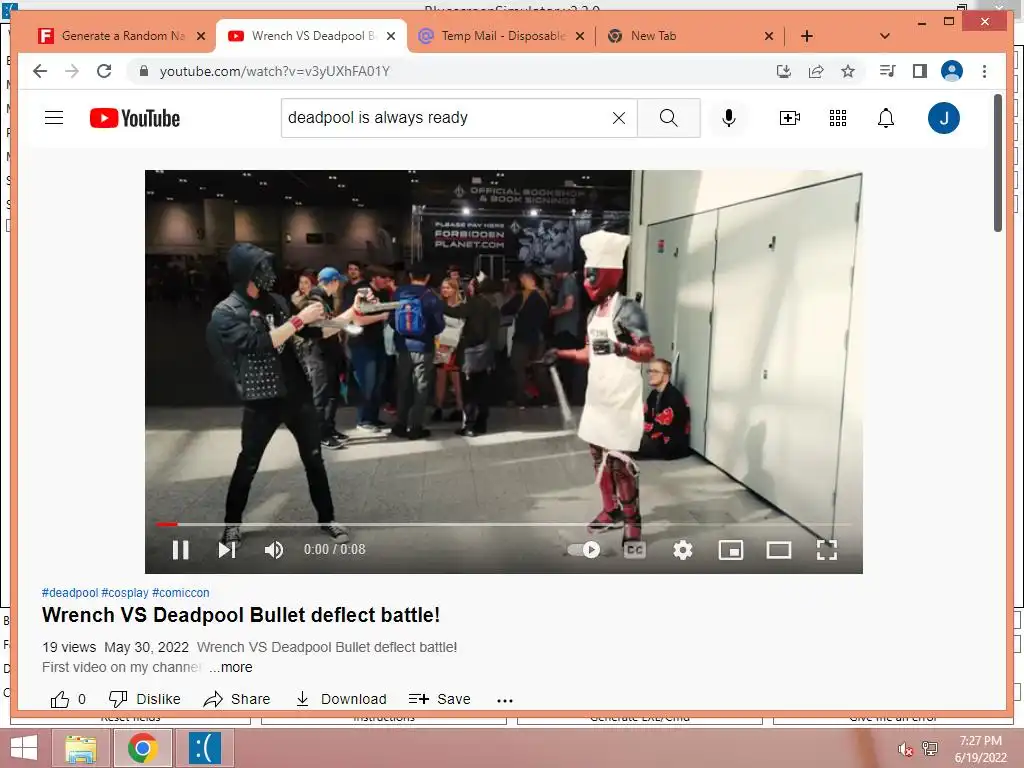Go back in browser history
Image resolution: width=1024 pixels, height=768 pixels.
click(x=40, y=71)
